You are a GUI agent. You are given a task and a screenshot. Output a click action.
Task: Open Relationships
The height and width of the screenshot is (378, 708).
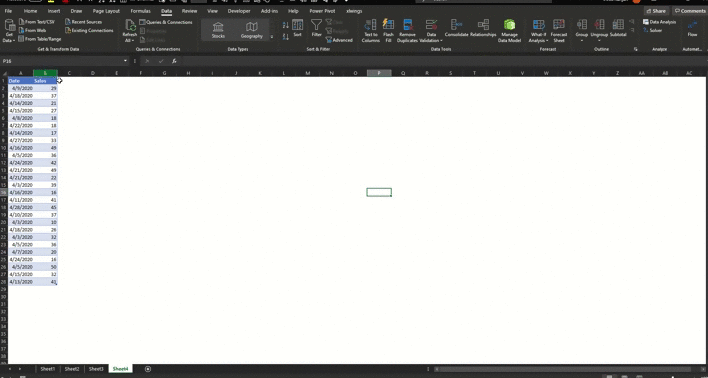point(483,28)
